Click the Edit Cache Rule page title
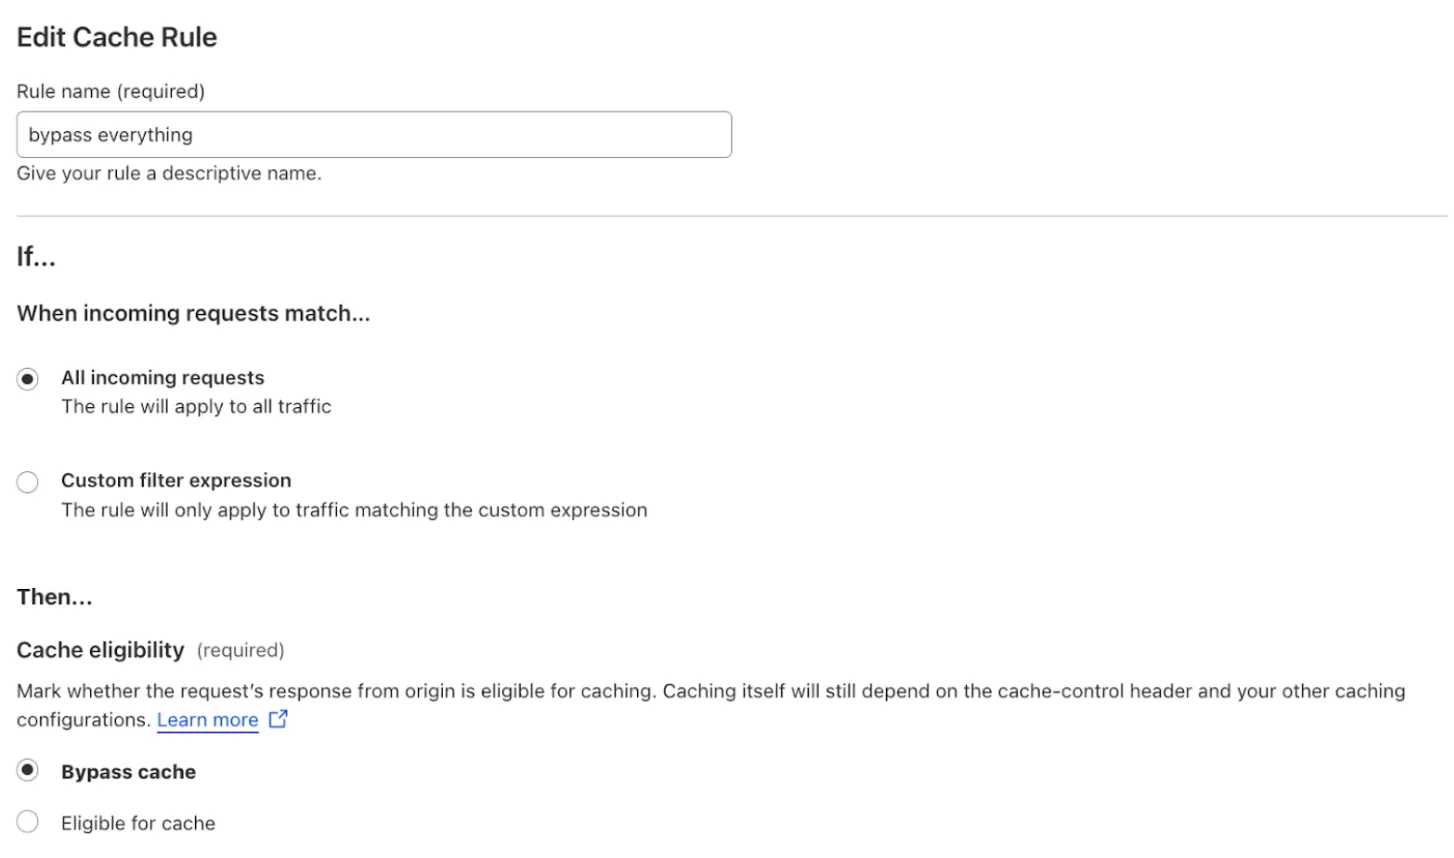The image size is (1454, 858). point(117,37)
